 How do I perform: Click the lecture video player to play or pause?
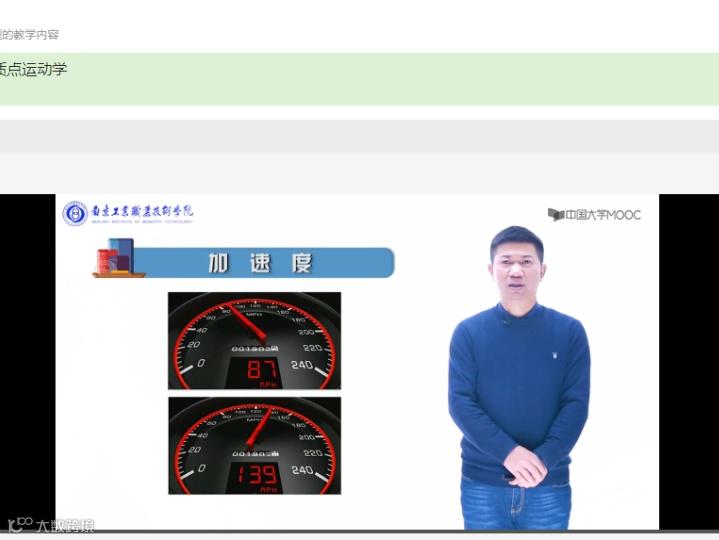coord(360,362)
